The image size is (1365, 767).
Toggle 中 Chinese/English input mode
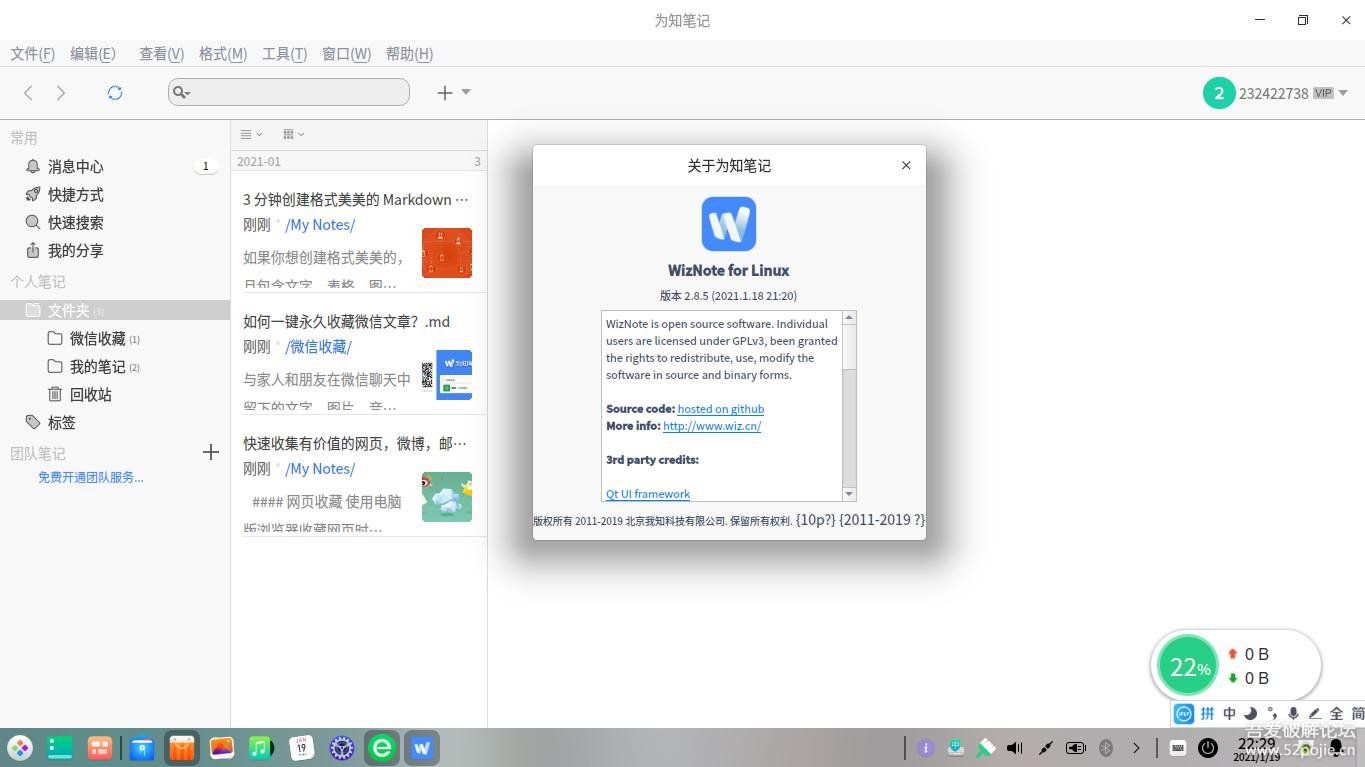pyautogui.click(x=1229, y=713)
